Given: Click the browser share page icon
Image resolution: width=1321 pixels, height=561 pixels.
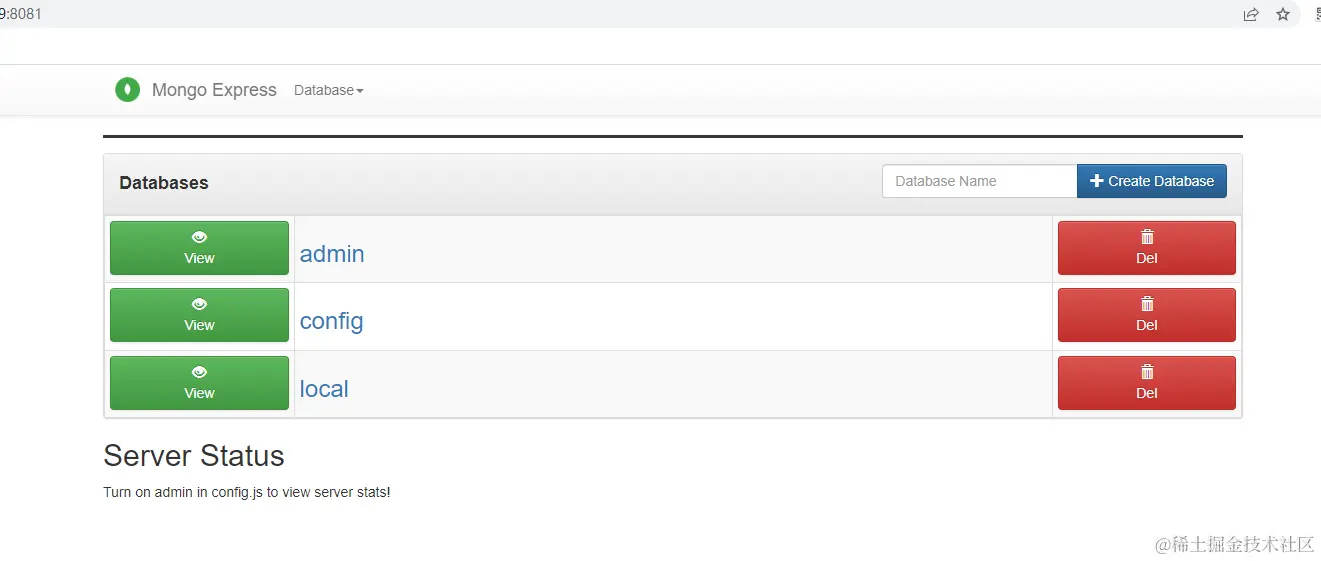Looking at the screenshot, I should tap(1251, 14).
